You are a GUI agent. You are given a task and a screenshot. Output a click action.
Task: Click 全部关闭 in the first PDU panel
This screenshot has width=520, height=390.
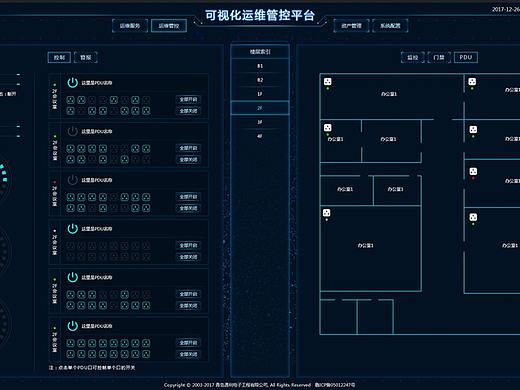(188, 111)
